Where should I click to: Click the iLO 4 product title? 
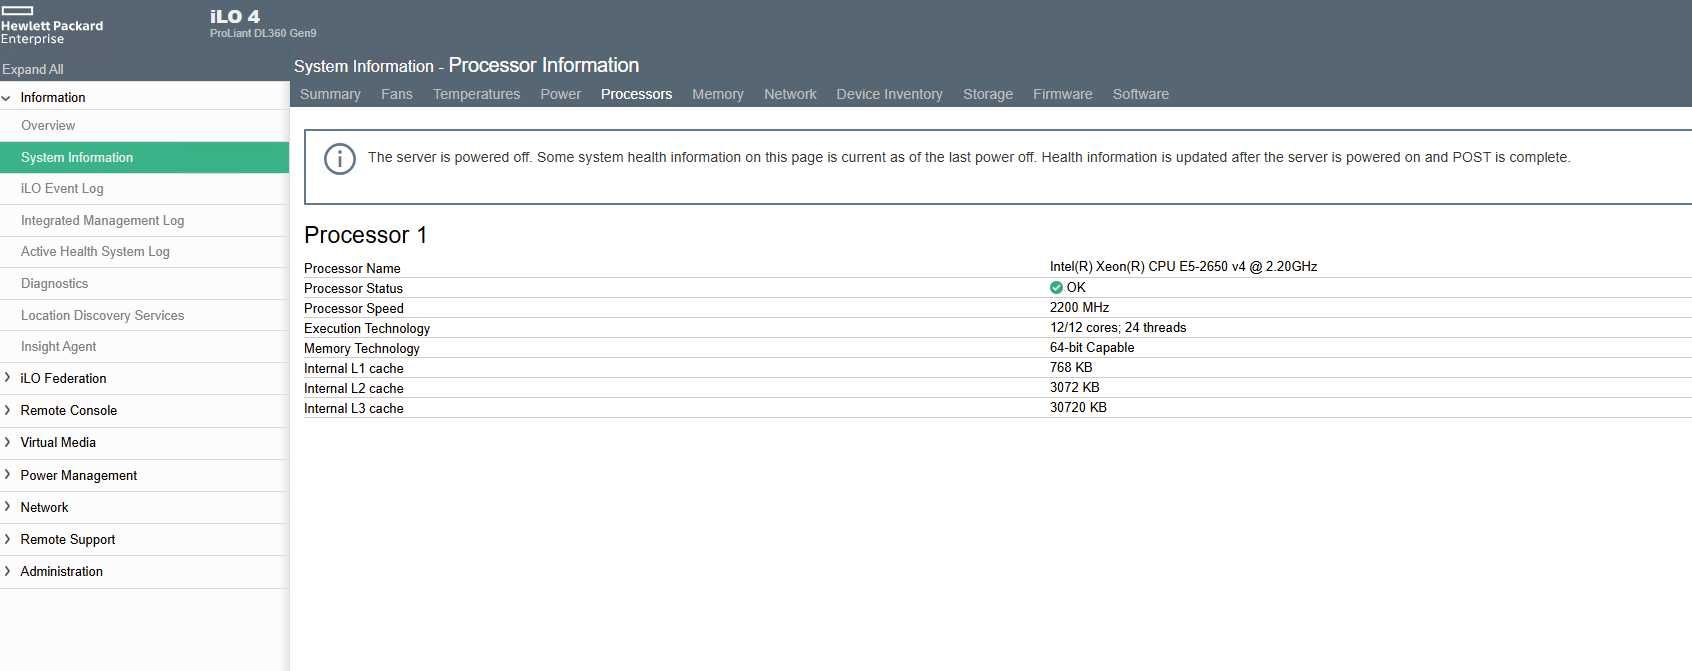[x=235, y=16]
